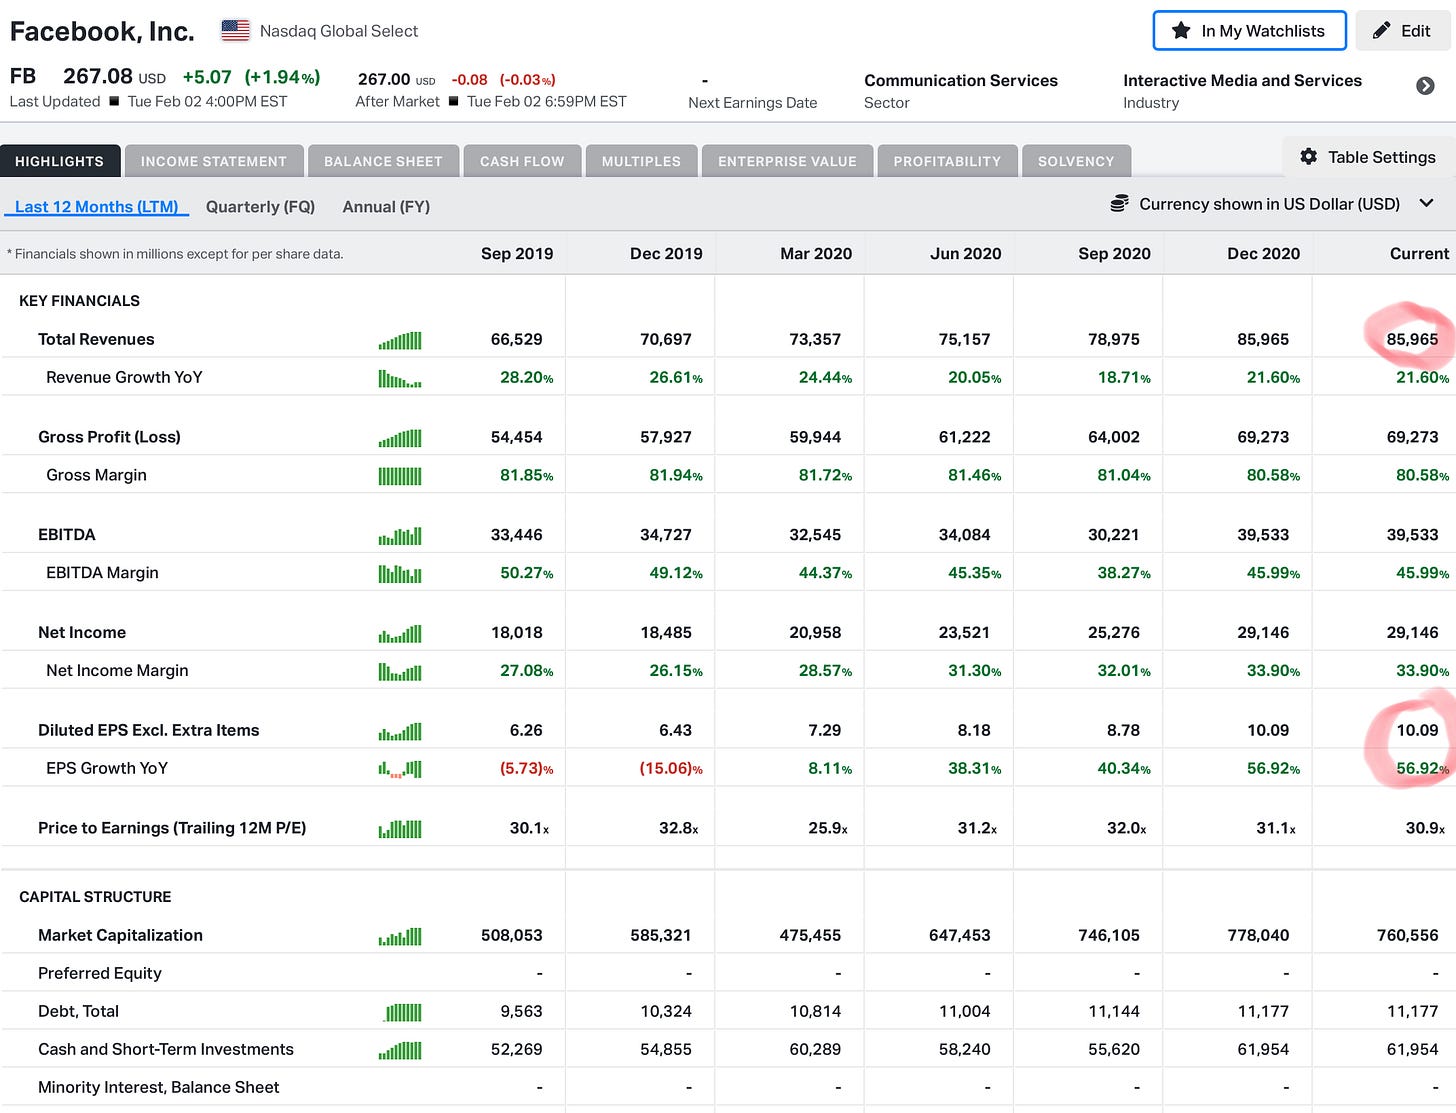Select Last 12 Months (LTM) period
The width and height of the screenshot is (1456, 1113).
click(96, 207)
